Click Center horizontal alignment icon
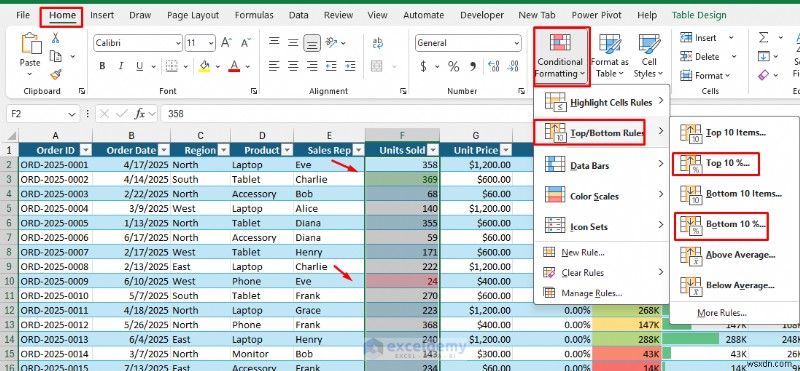Image resolution: width=800 pixels, height=371 pixels. tap(293, 66)
